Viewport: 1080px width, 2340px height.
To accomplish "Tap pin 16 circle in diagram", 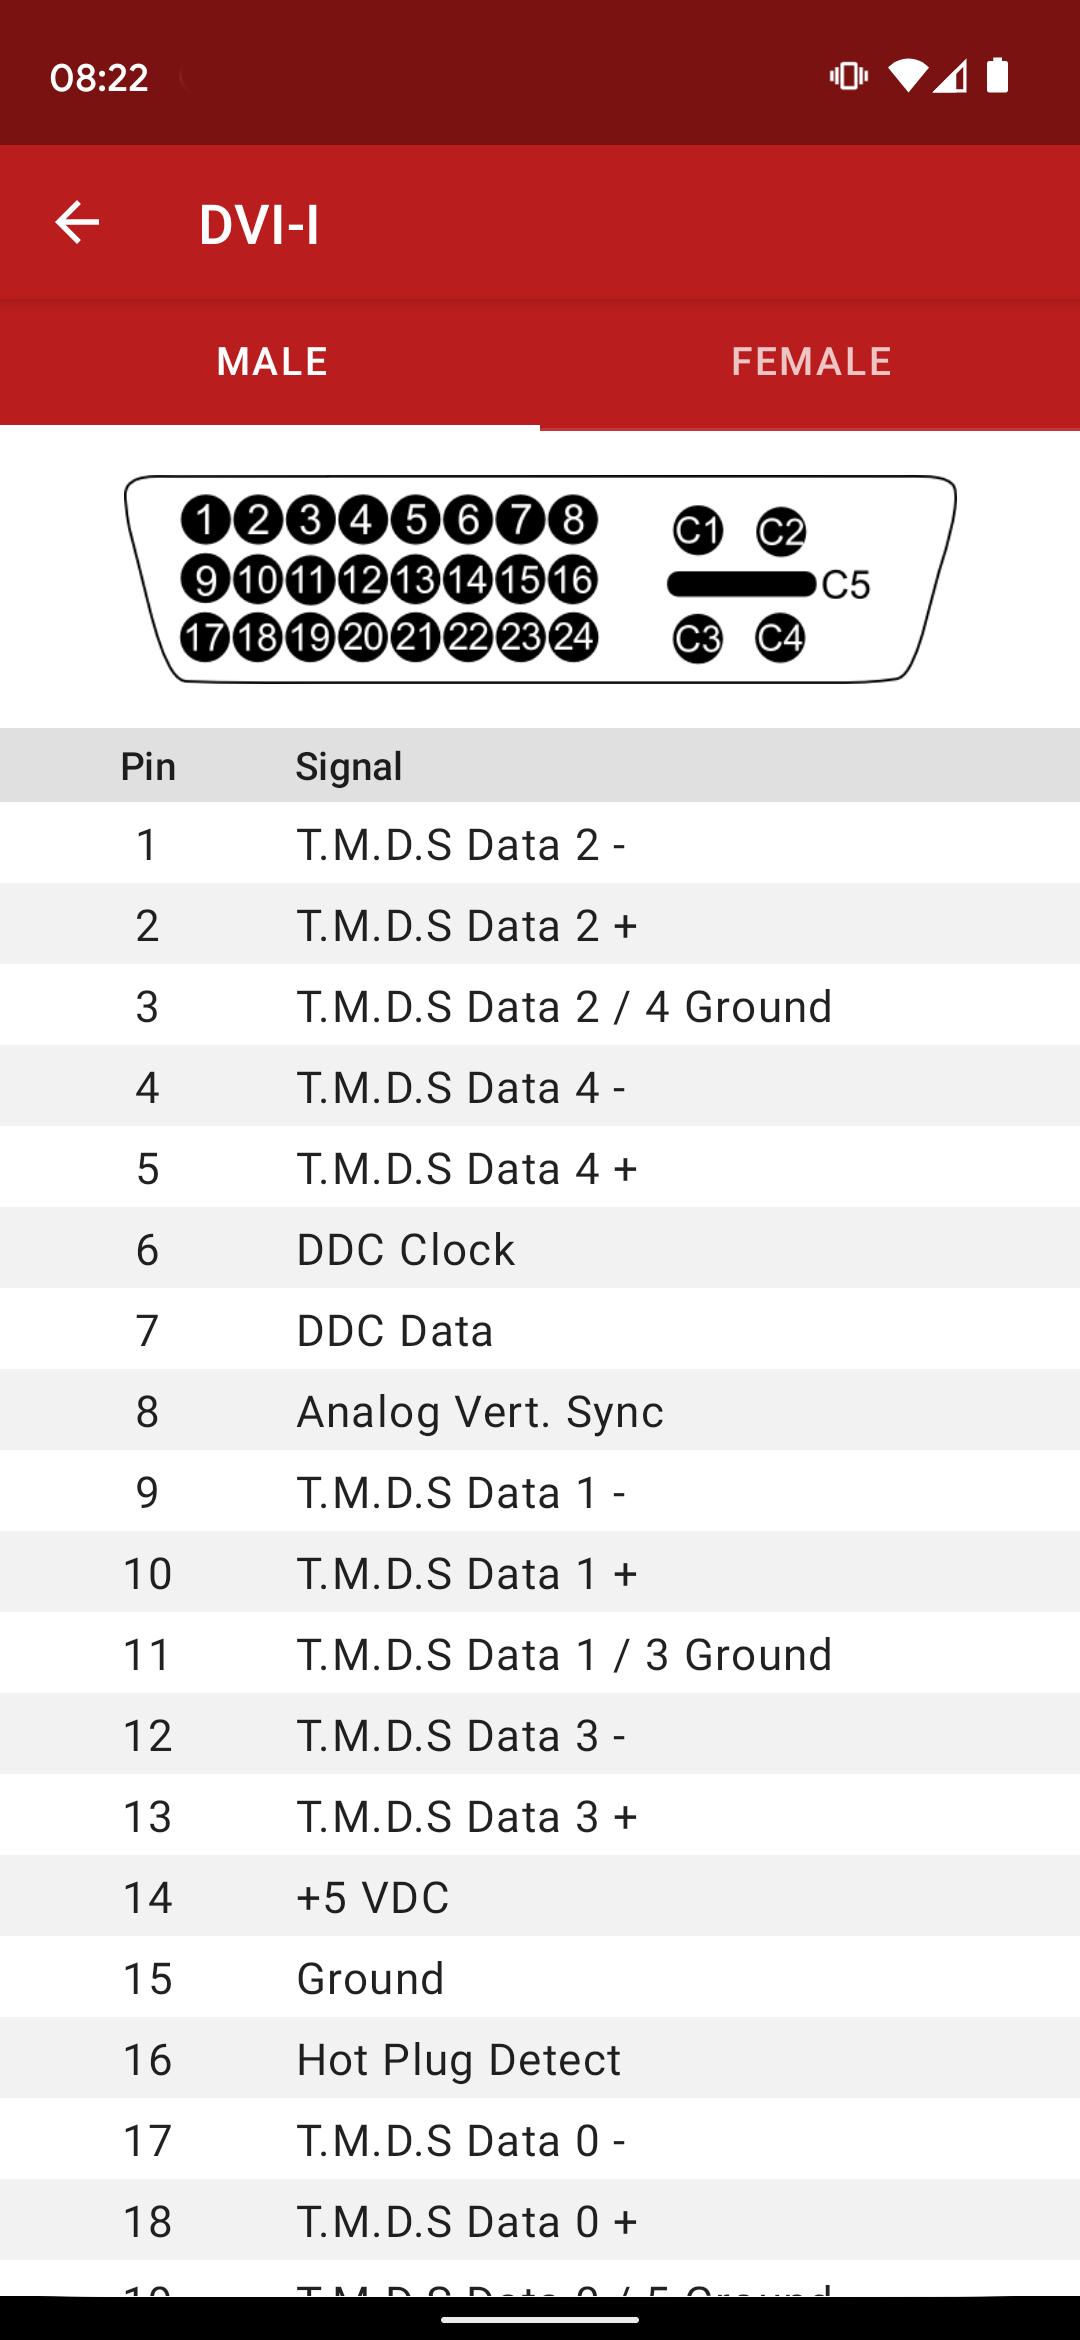I will [x=572, y=579].
